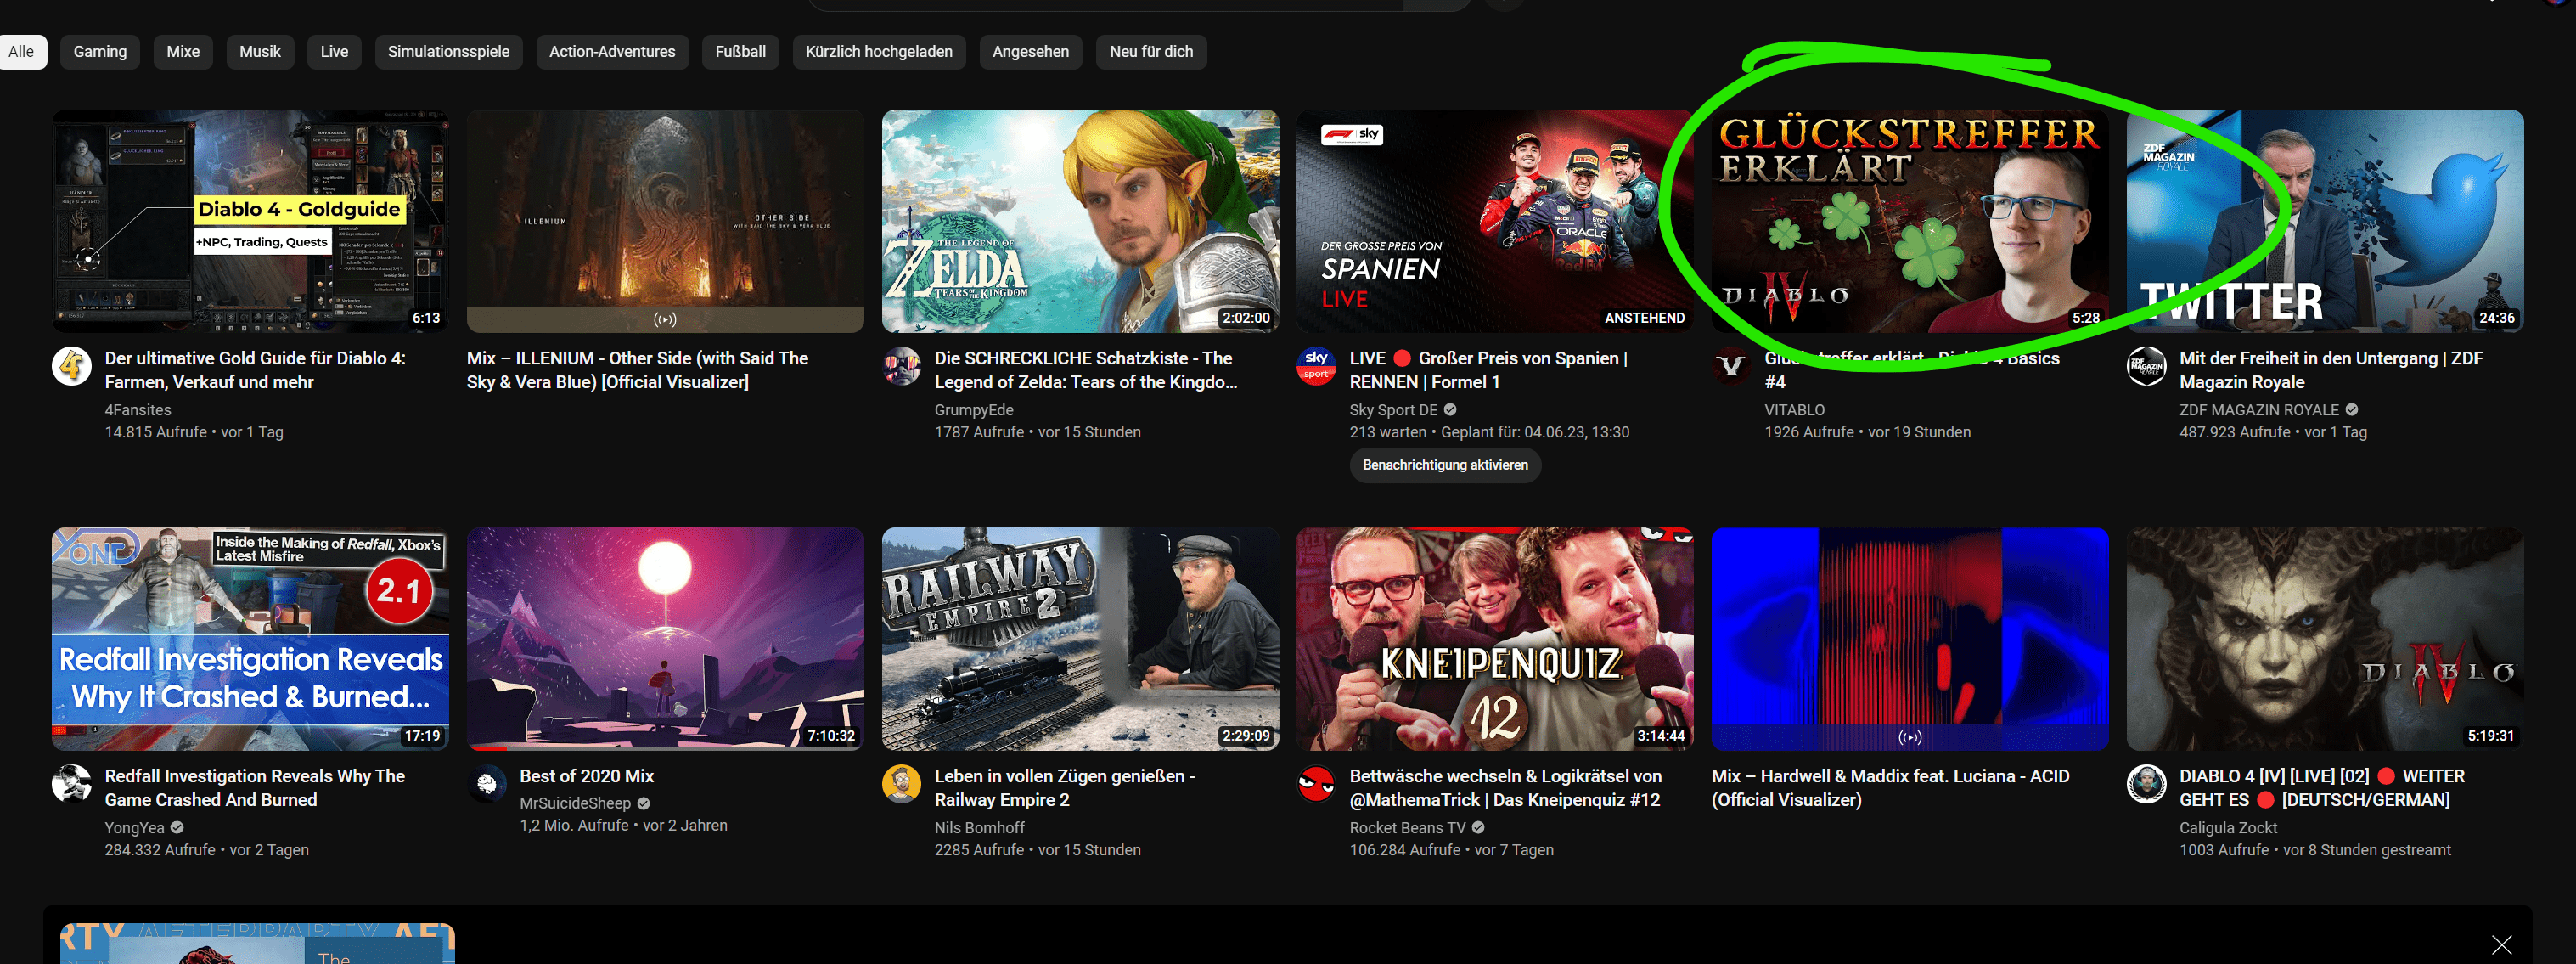Viewport: 2576px width, 964px height.
Task: Open title Redfall Investigation Reveals Why
Action: 255,788
